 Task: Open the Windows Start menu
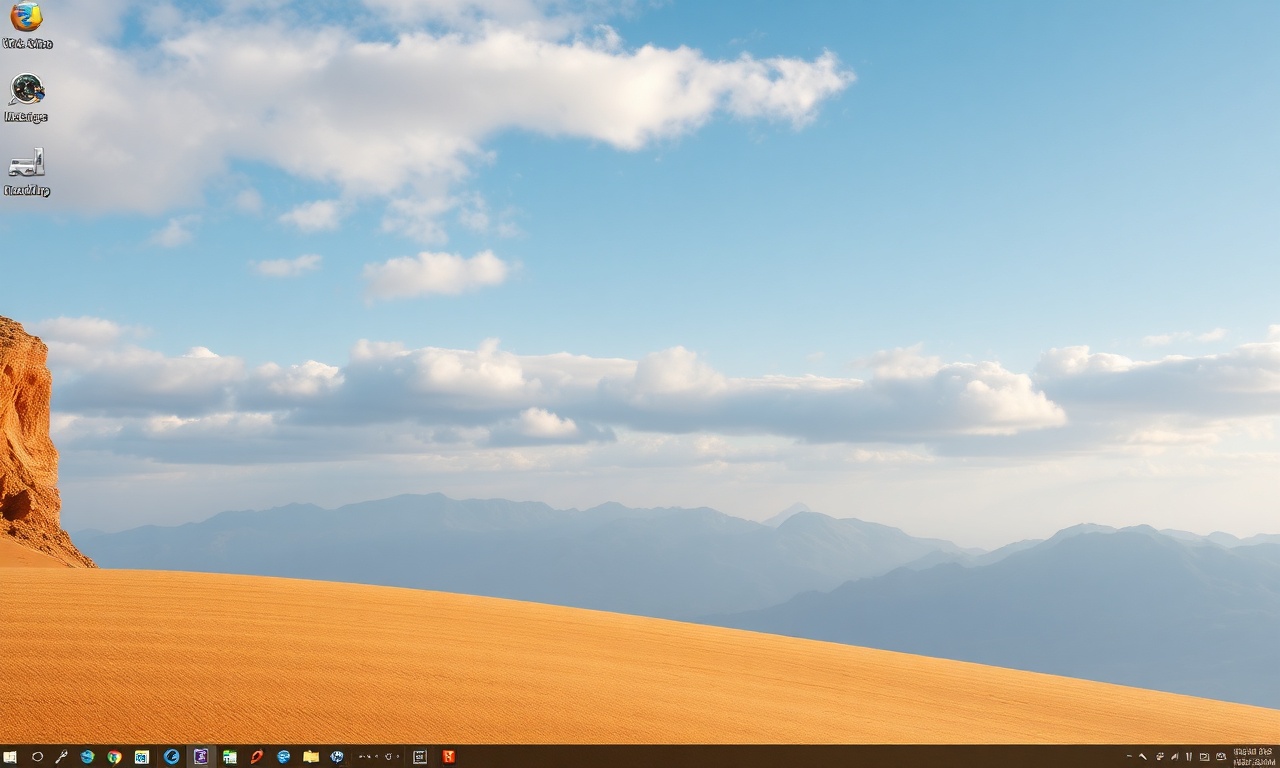[10, 757]
